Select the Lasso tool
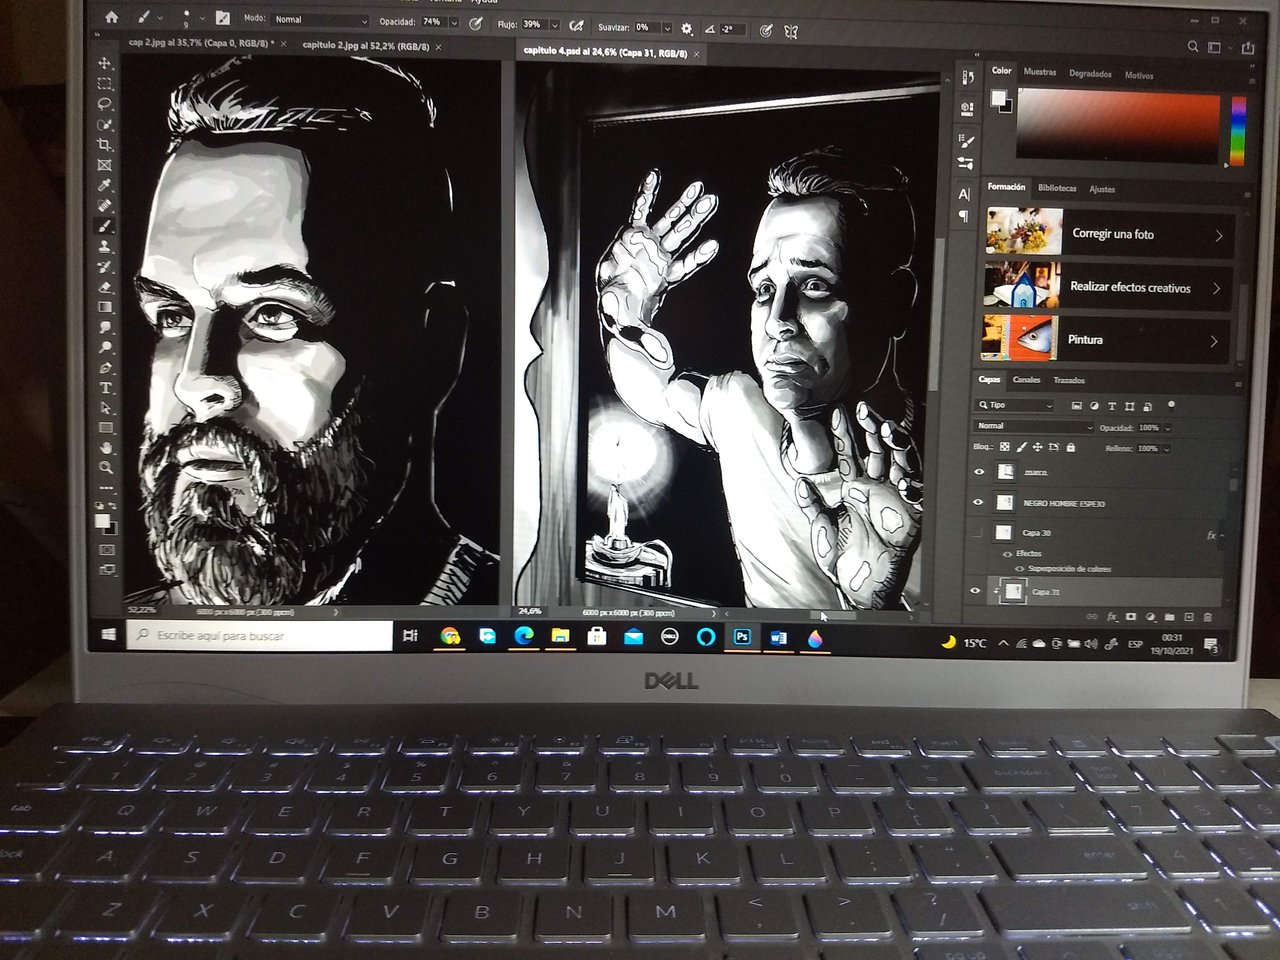 coord(105,104)
